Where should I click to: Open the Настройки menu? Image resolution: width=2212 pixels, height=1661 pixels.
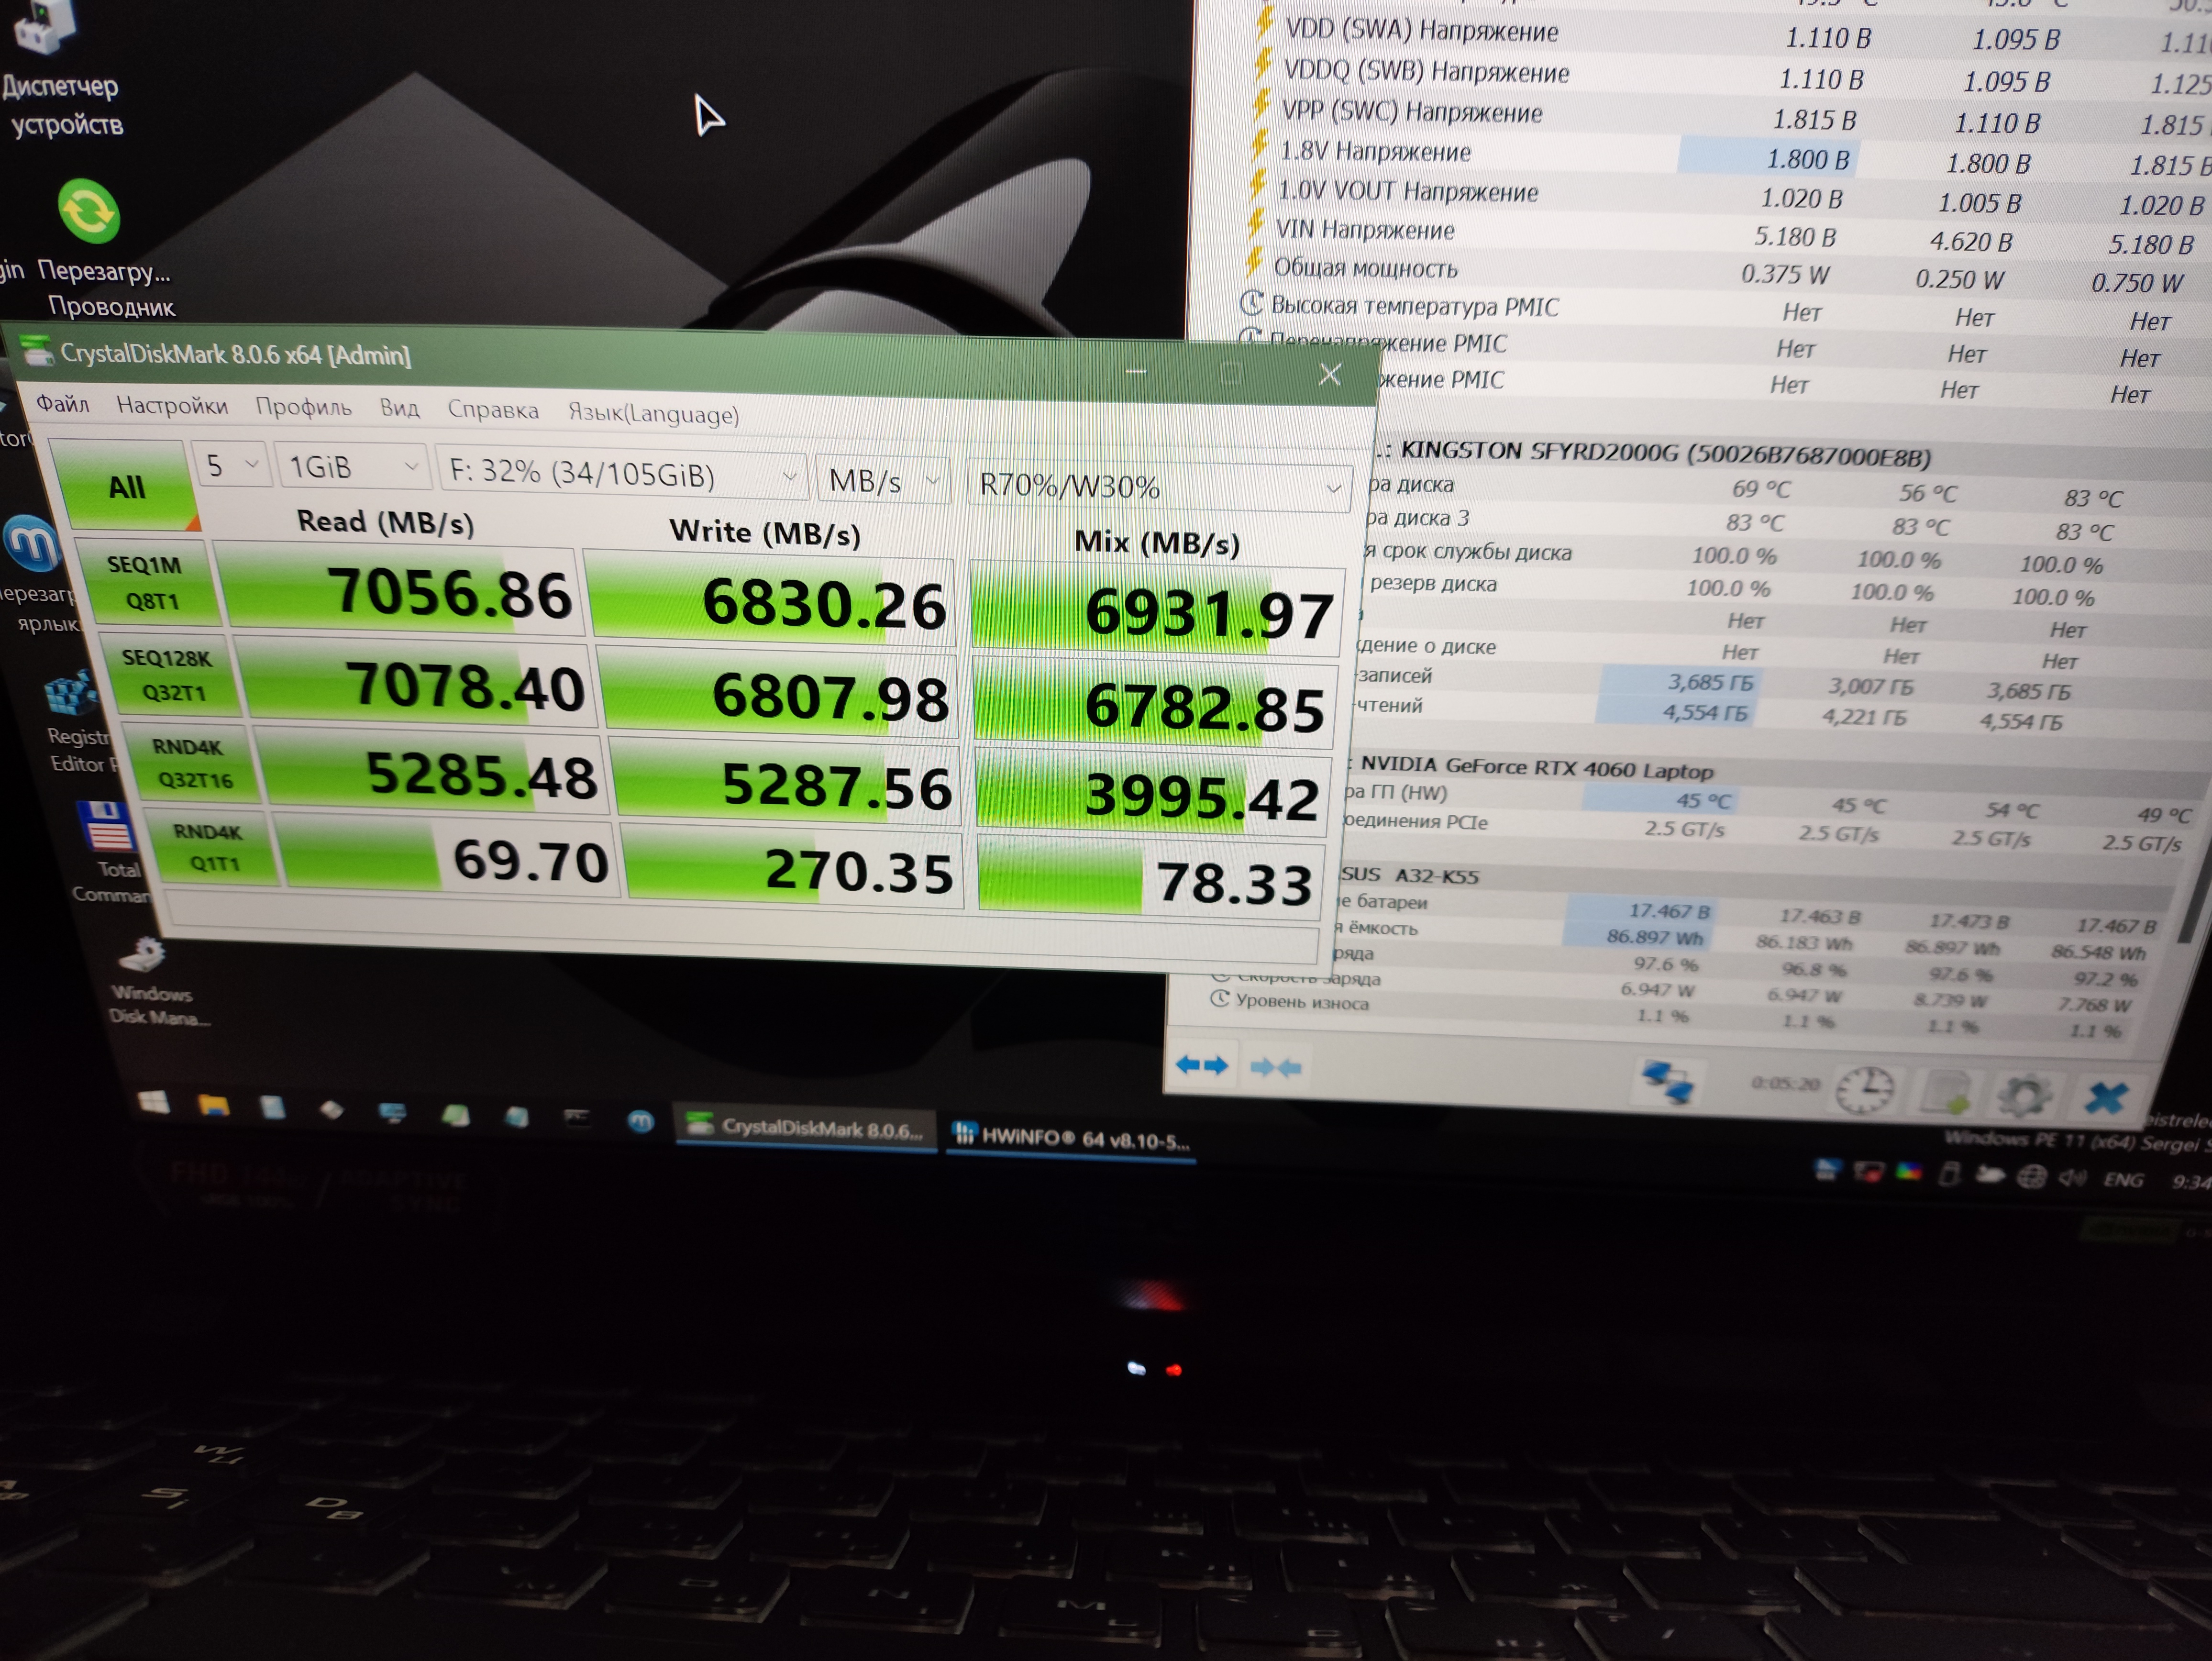click(172, 405)
